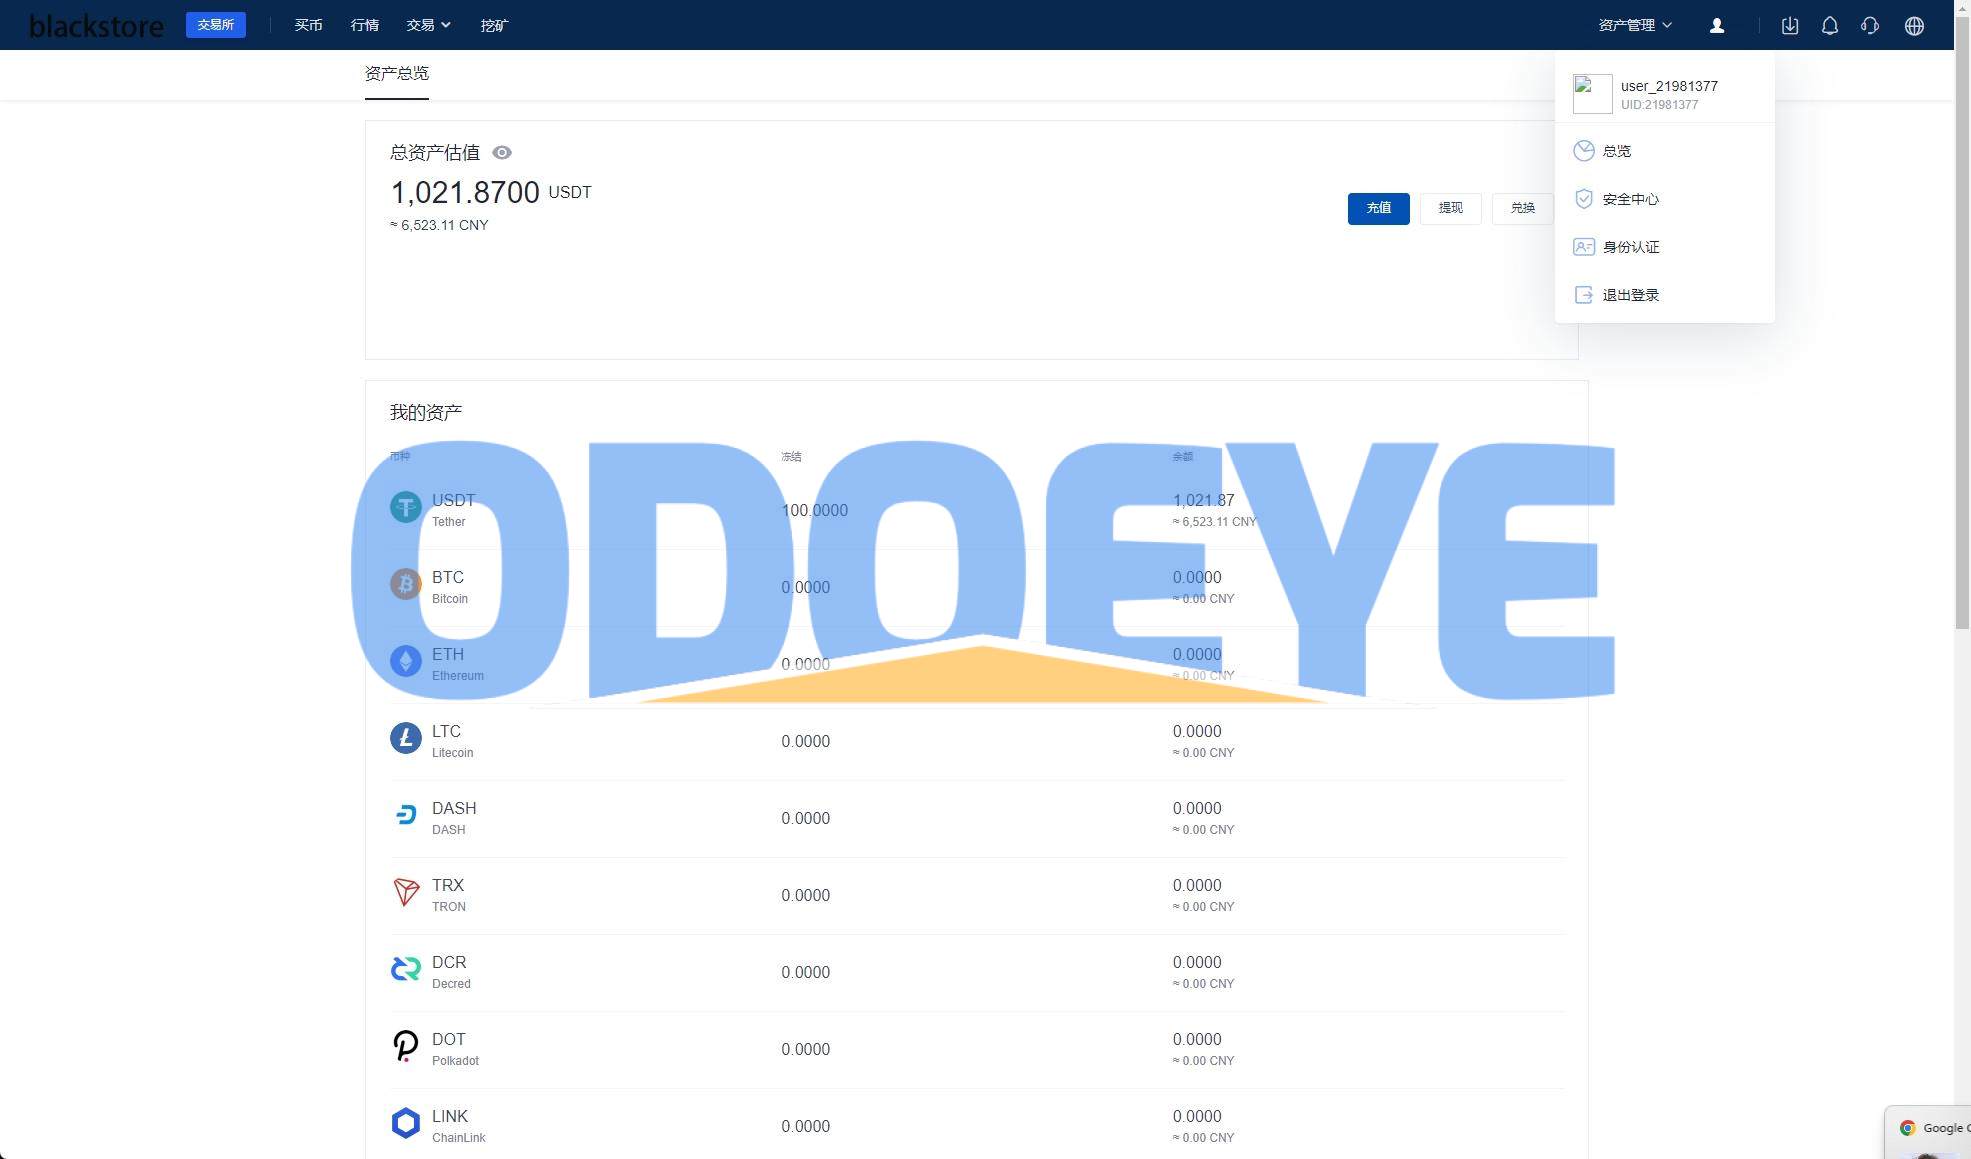Viewport: 1971px width, 1159px height.
Task: Click the 提现 withdraw button
Action: tap(1451, 208)
